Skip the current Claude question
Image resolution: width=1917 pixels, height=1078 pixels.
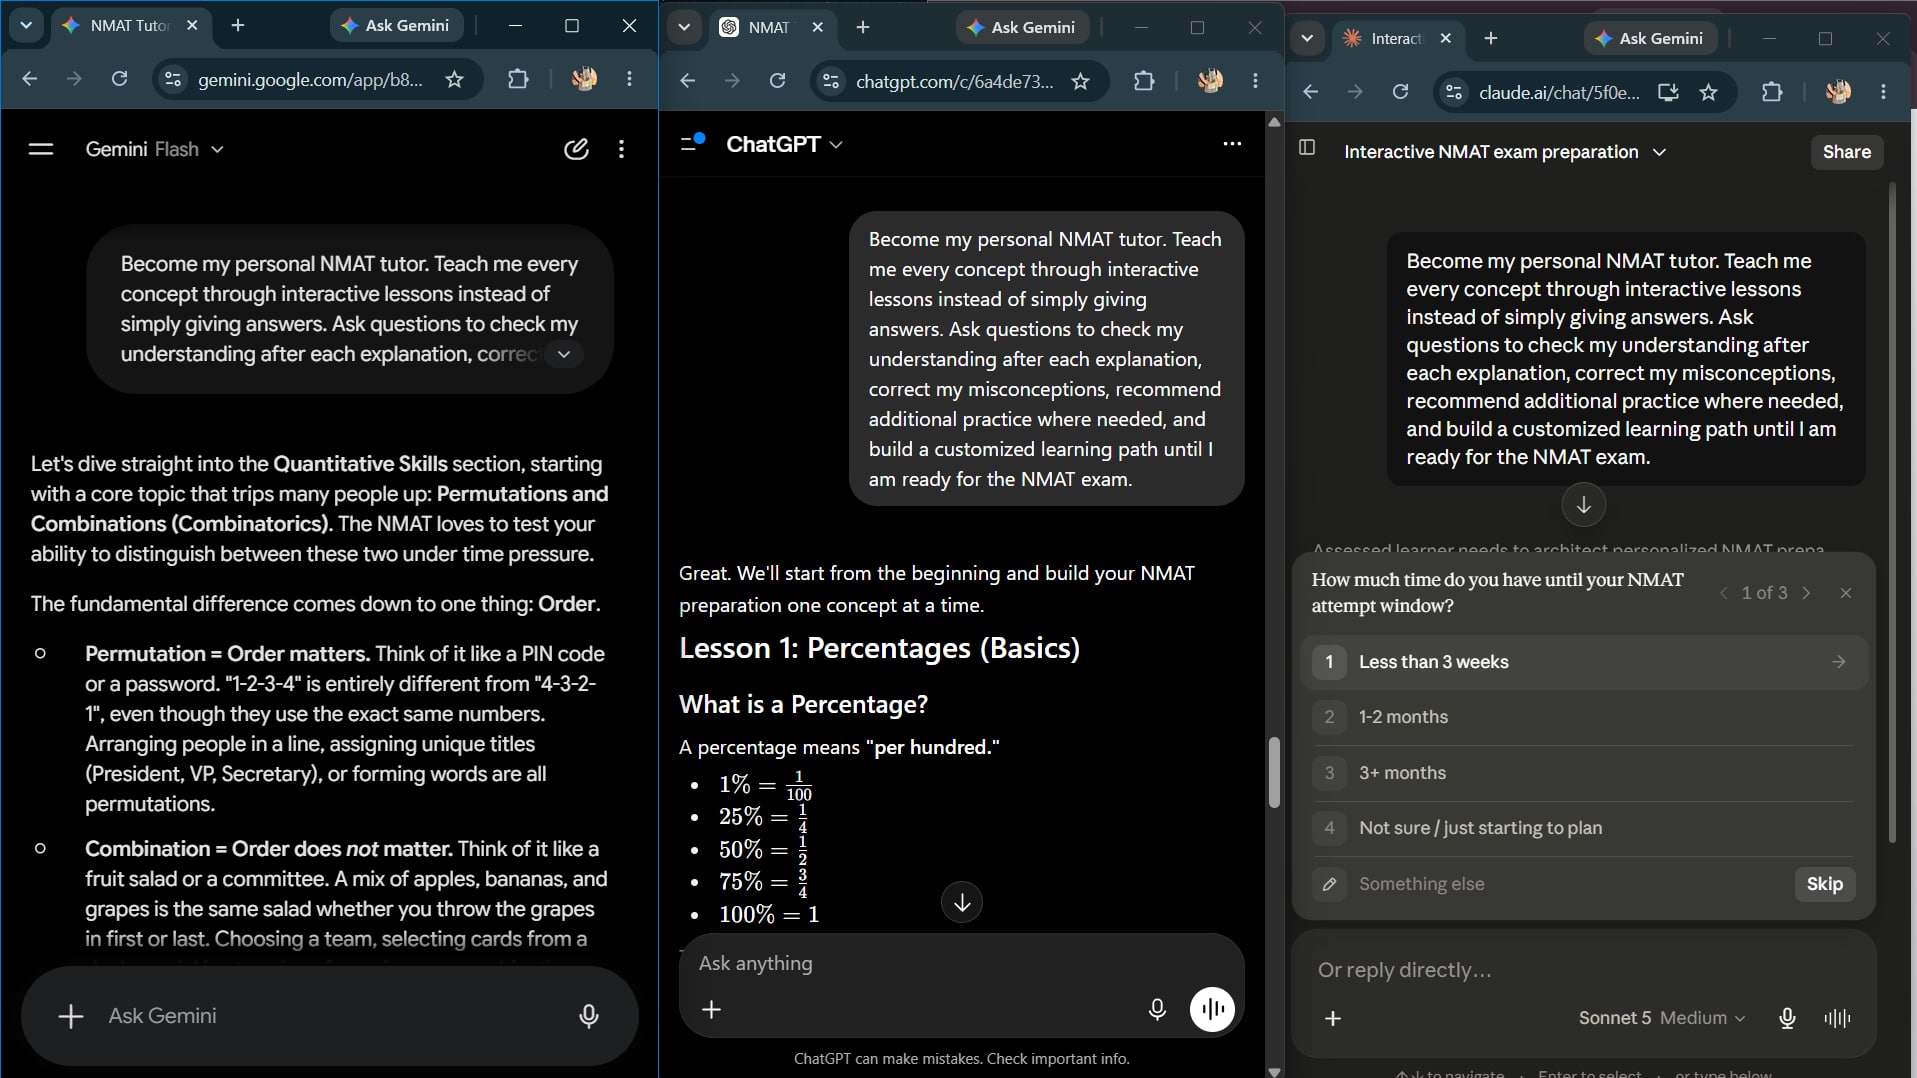(1824, 884)
